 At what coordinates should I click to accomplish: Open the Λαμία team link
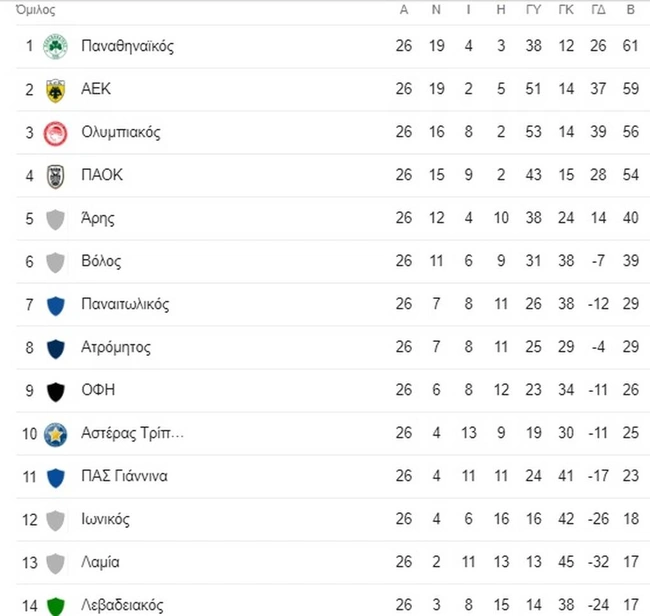coord(101,562)
